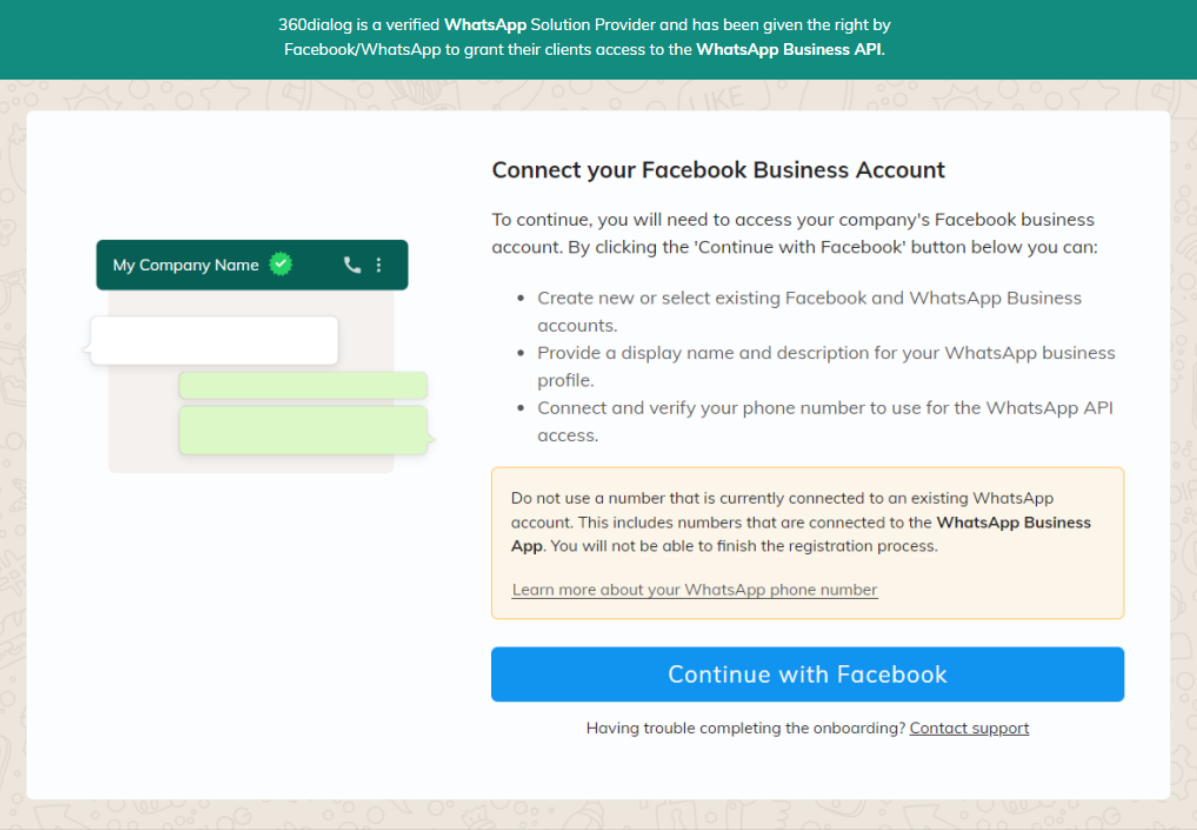Click the bold WhatsApp Business API banner text
The height and width of the screenshot is (830, 1197).
pos(788,49)
